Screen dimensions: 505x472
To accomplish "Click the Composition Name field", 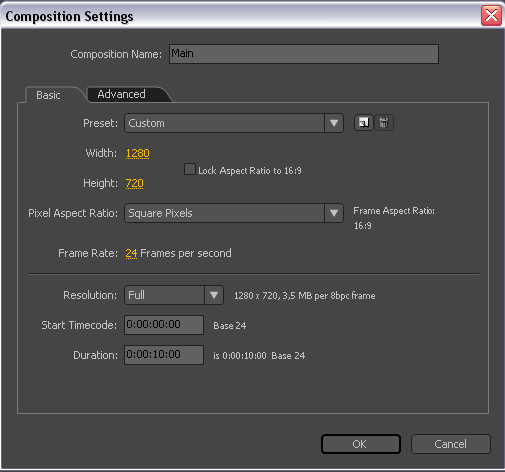I will pyautogui.click(x=304, y=54).
